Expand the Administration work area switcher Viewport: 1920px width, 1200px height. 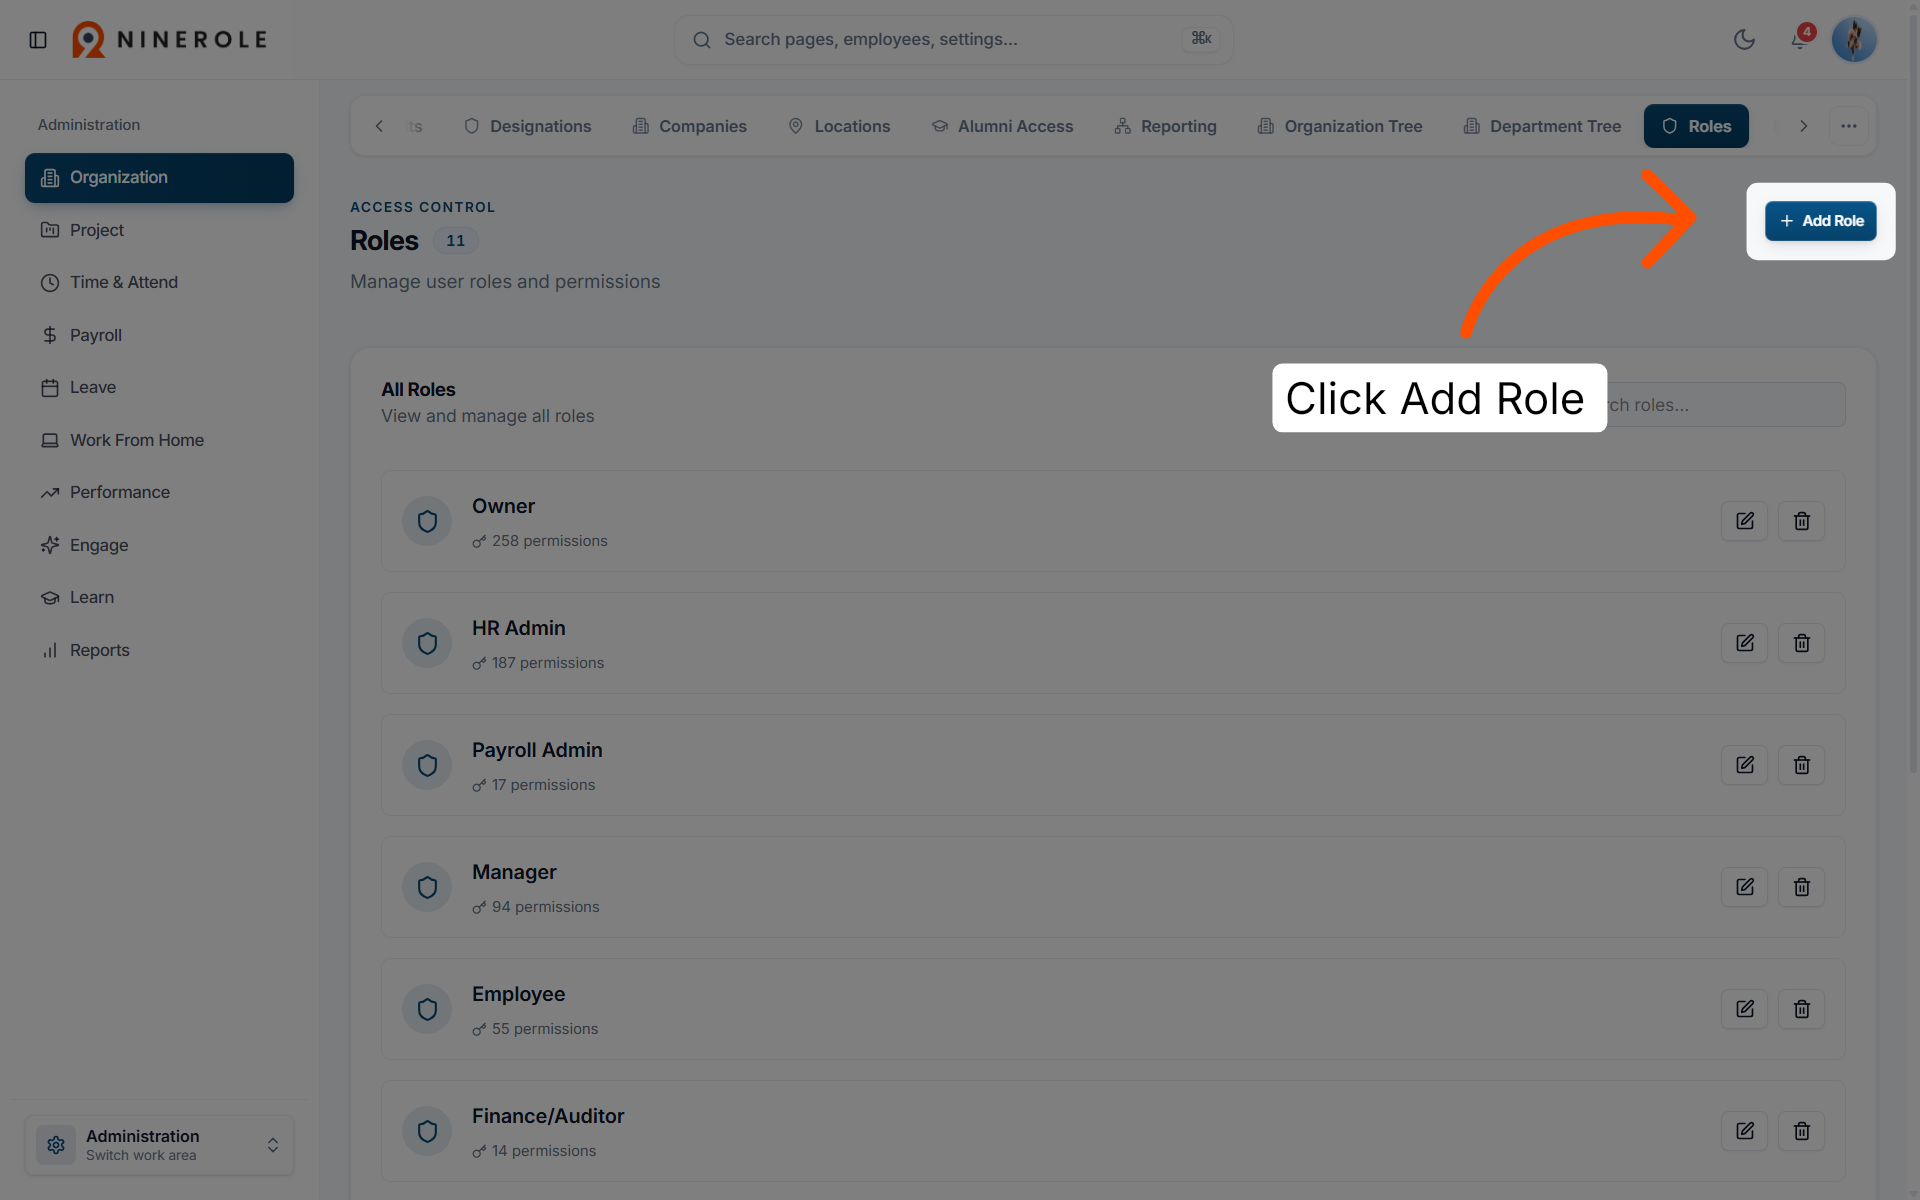tap(159, 1145)
